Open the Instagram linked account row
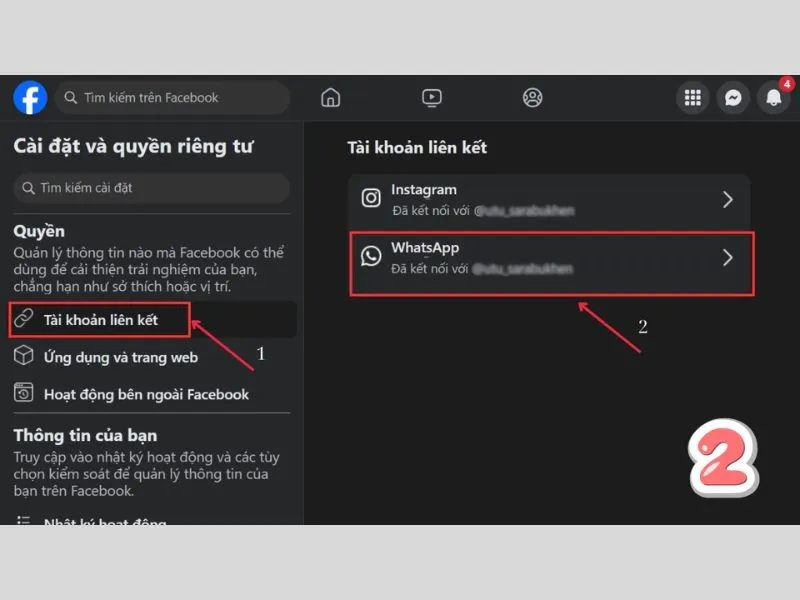This screenshot has width=800, height=600. click(x=549, y=202)
